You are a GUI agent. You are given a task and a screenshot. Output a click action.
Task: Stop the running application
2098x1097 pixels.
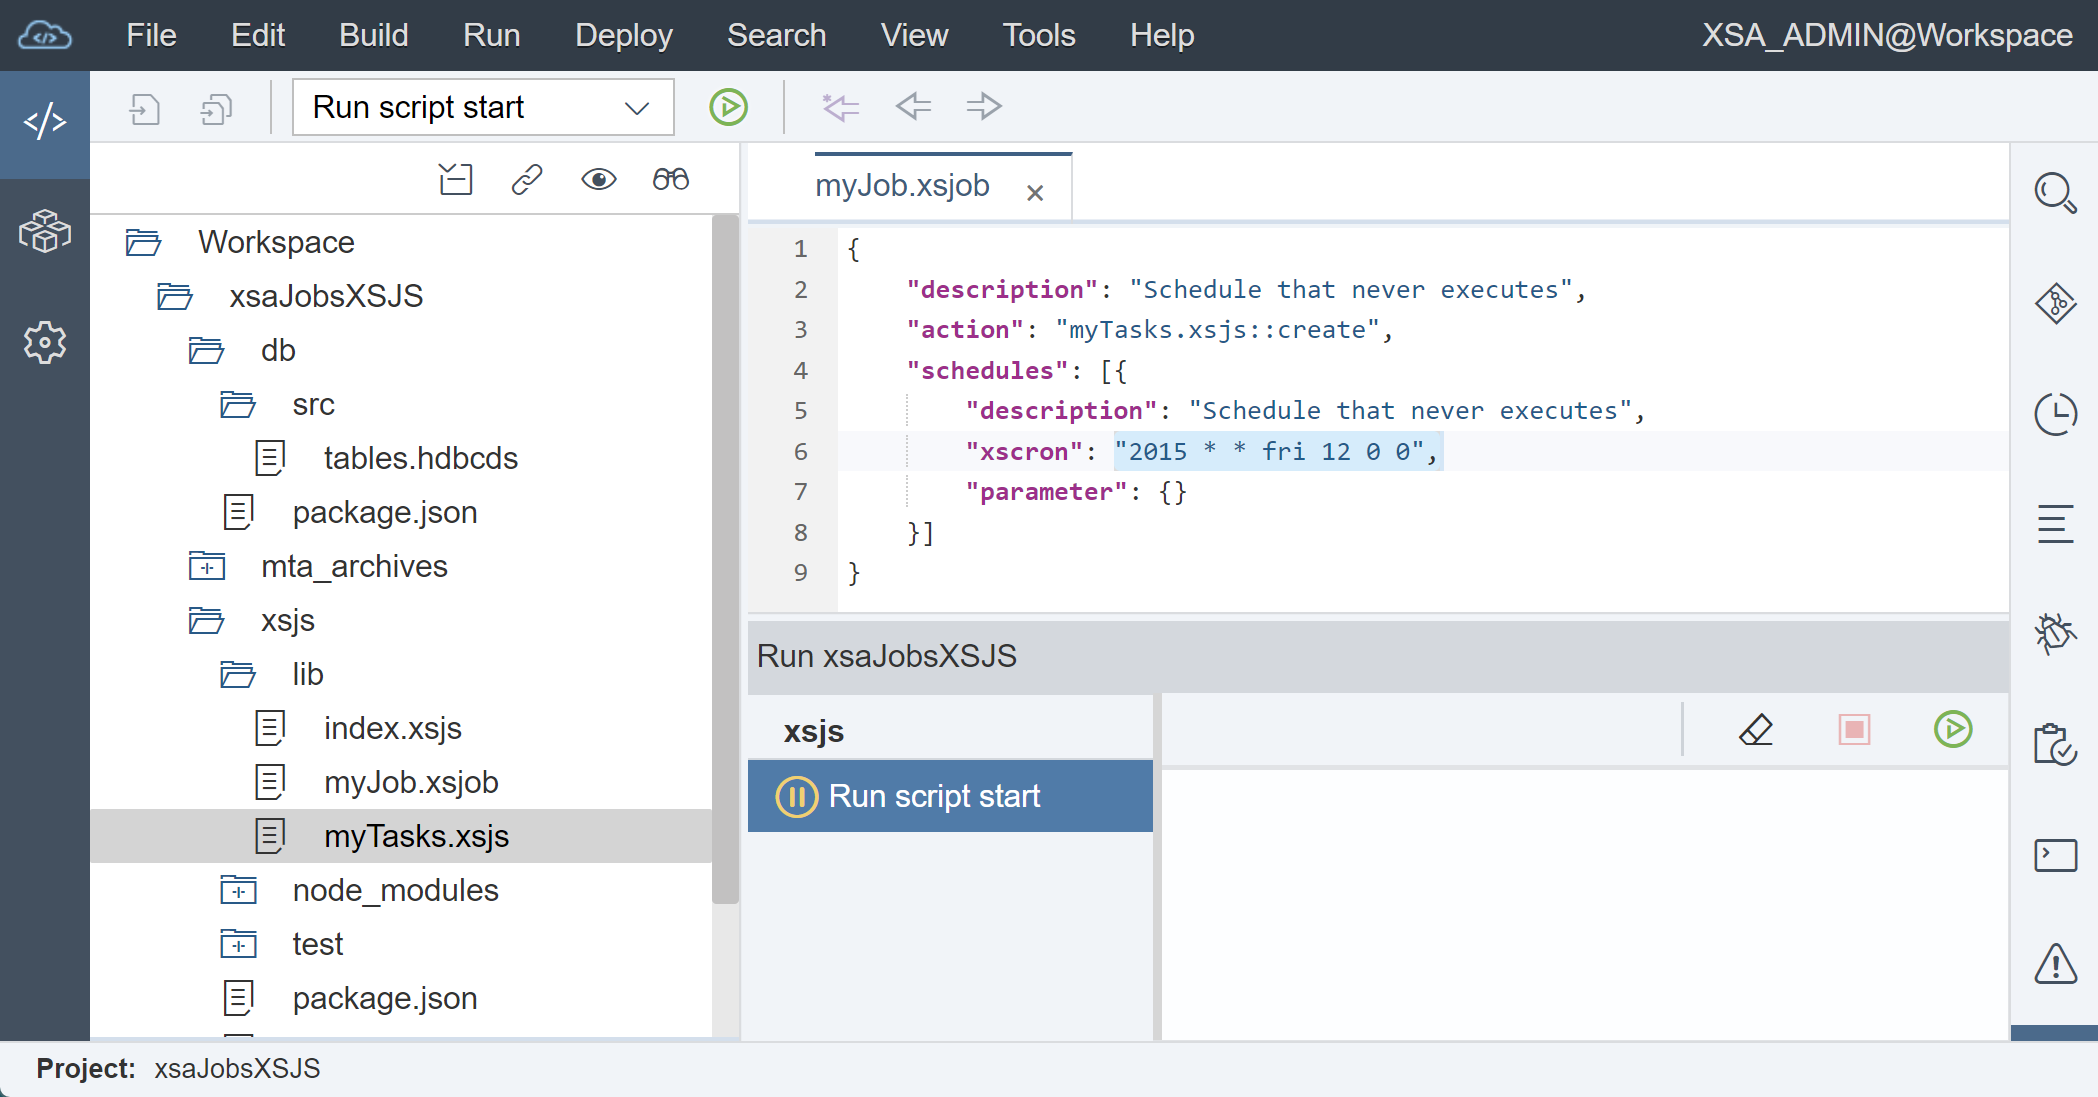pyautogui.click(x=1854, y=730)
